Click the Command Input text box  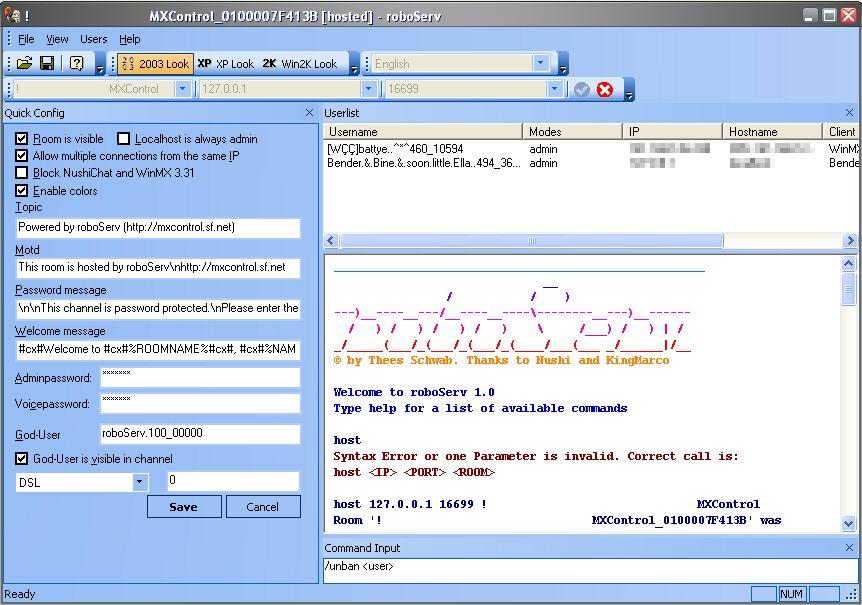[590, 569]
